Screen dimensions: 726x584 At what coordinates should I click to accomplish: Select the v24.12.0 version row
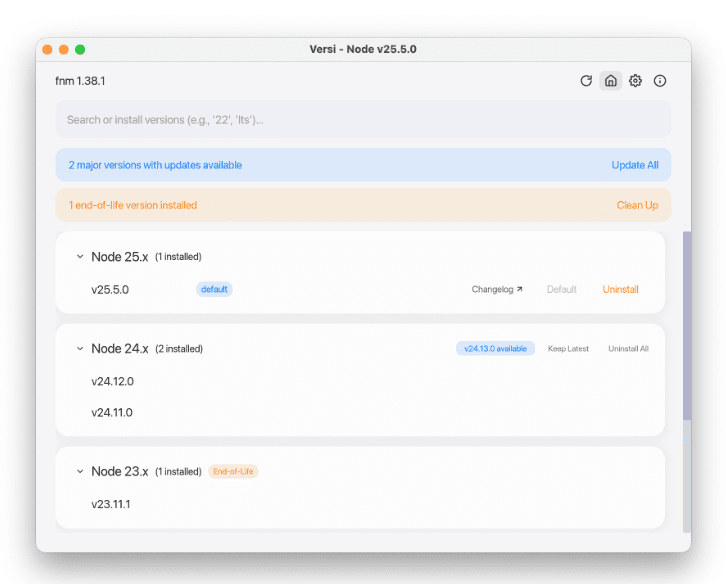pos(112,381)
